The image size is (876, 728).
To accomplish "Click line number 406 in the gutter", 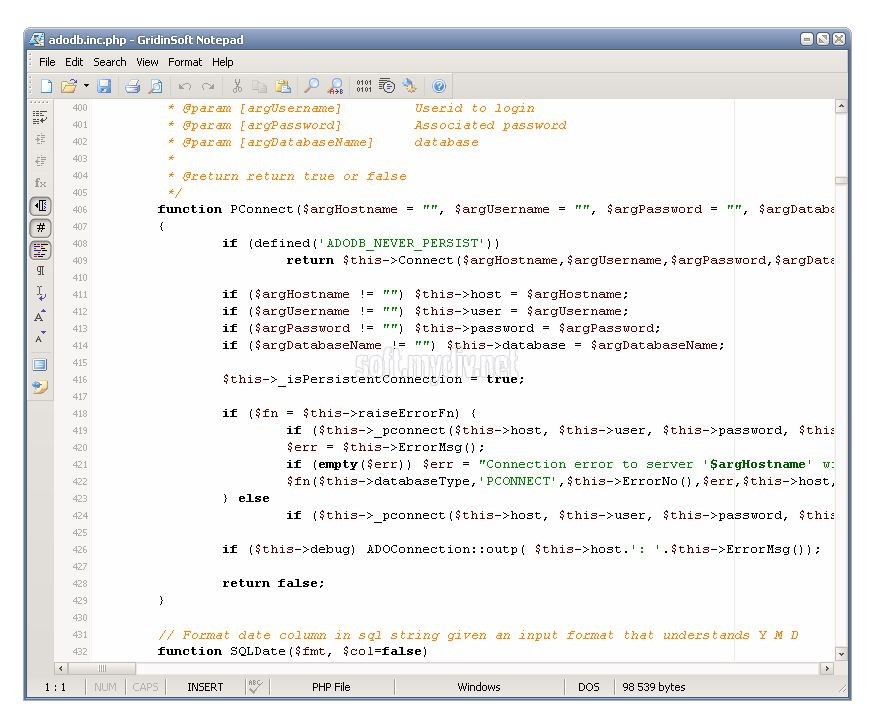I will point(80,210).
